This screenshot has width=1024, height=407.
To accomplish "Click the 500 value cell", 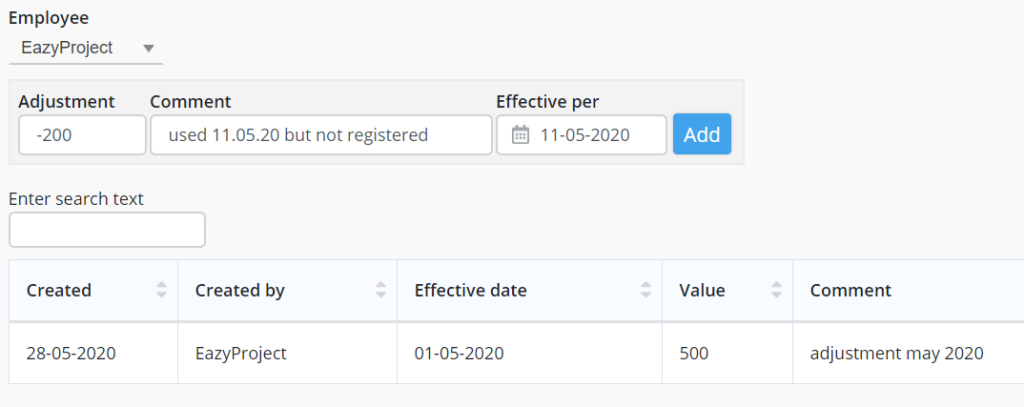I will pyautogui.click(x=728, y=353).
